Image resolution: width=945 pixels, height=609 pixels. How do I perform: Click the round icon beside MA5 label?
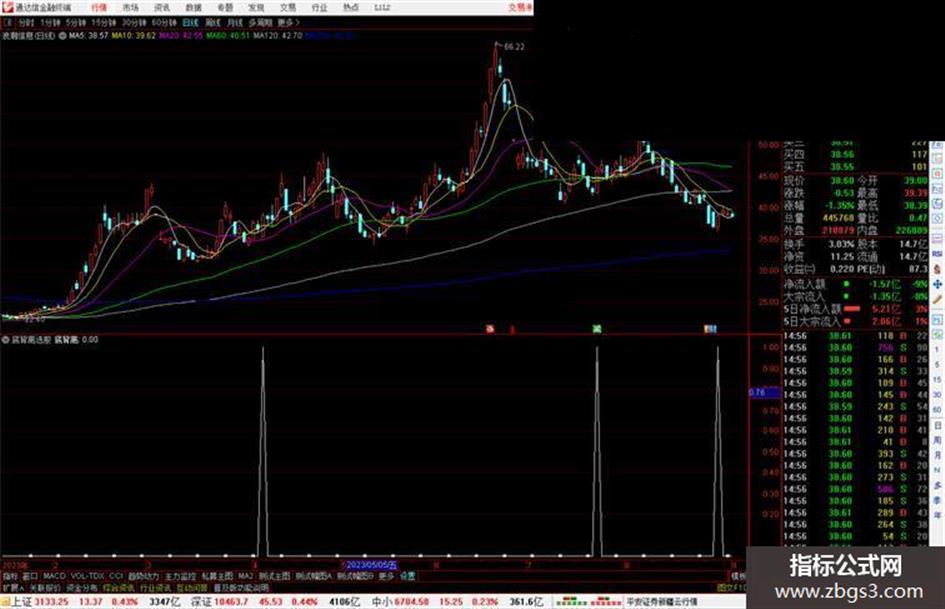[62, 36]
